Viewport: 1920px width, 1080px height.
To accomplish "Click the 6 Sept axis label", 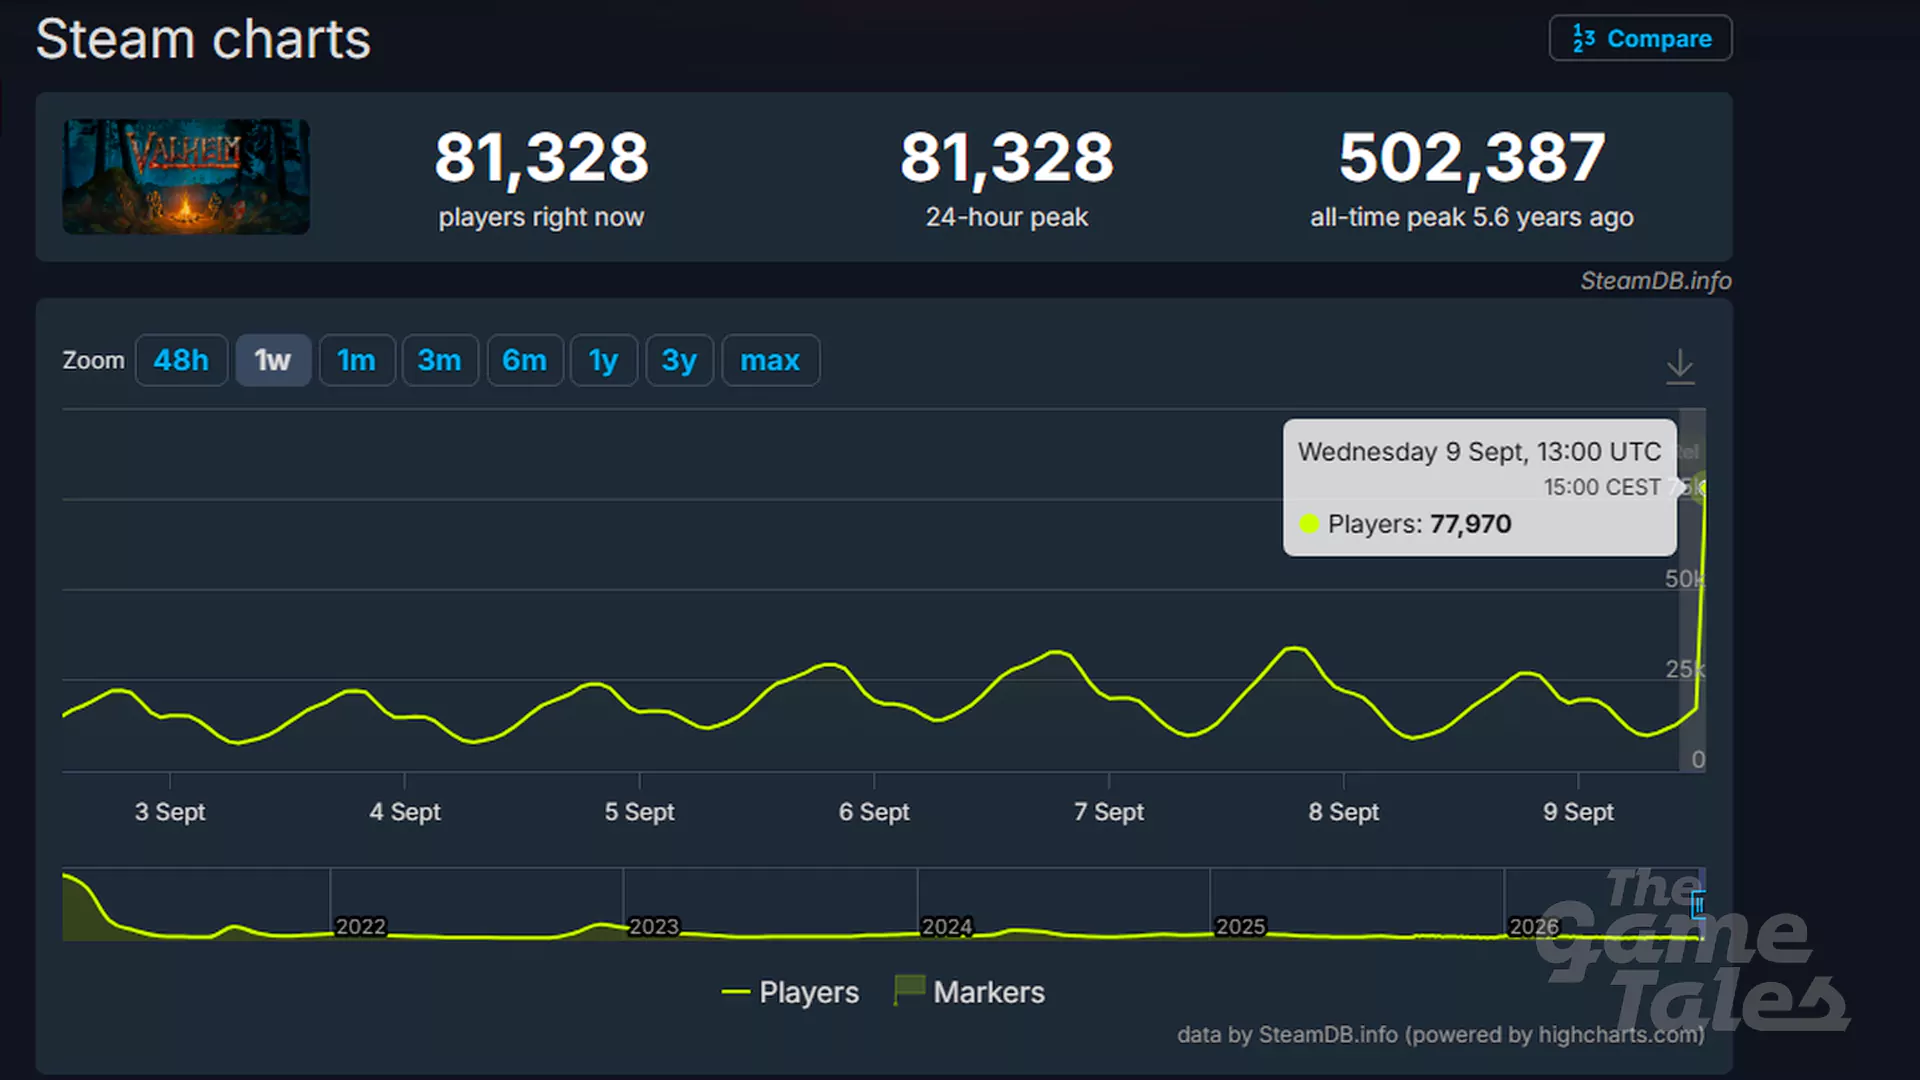I will click(x=874, y=812).
